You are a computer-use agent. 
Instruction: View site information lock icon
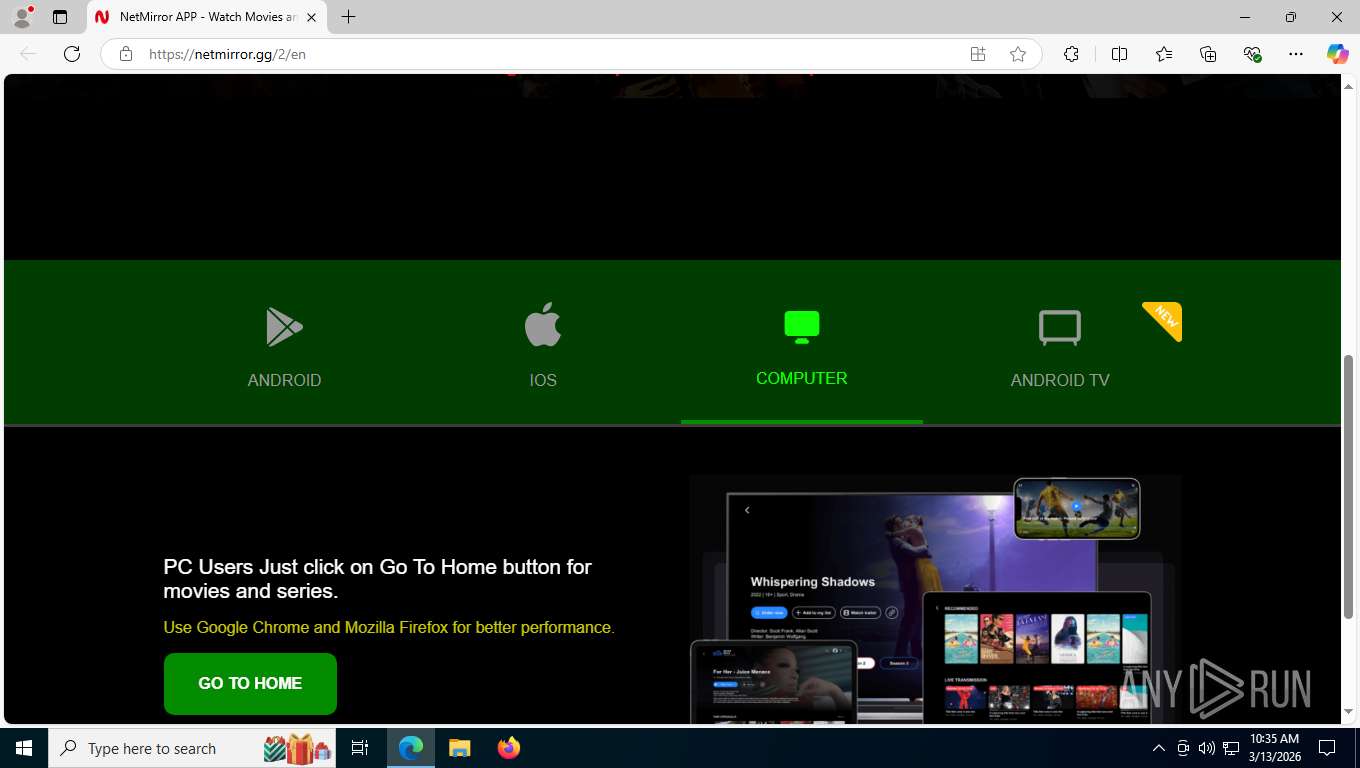[126, 54]
